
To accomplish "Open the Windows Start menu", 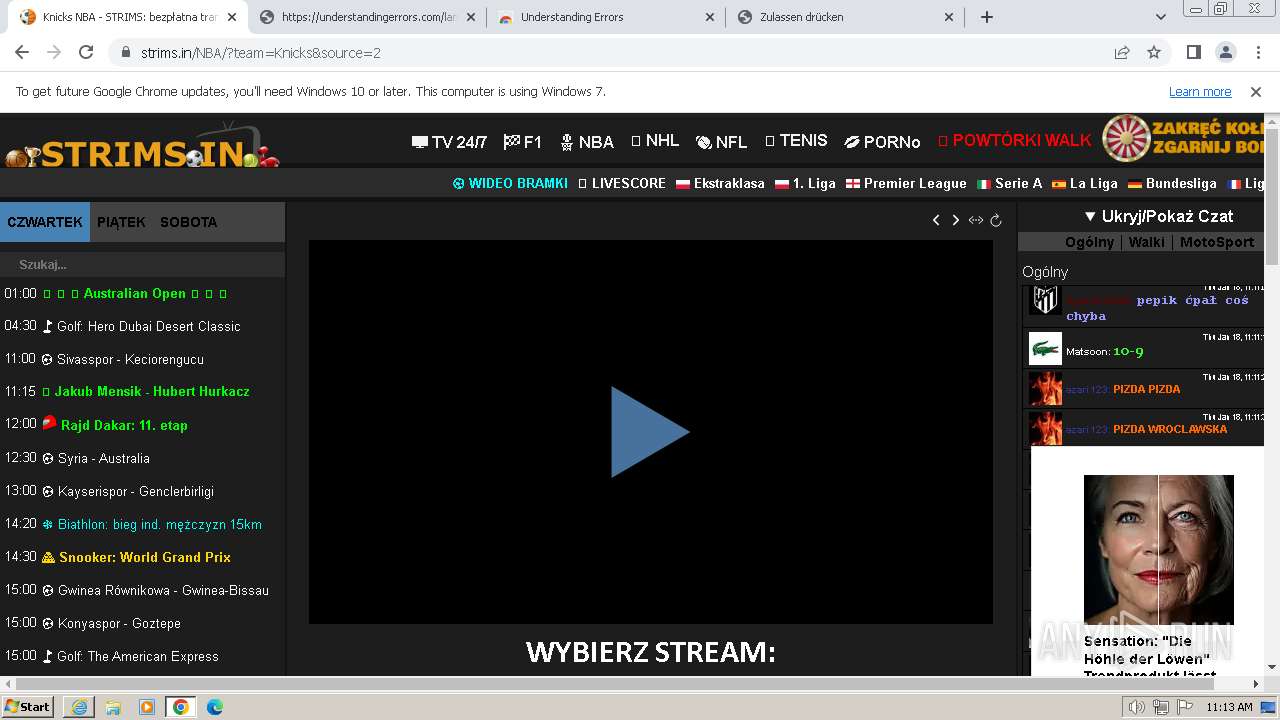I will click(x=28, y=706).
